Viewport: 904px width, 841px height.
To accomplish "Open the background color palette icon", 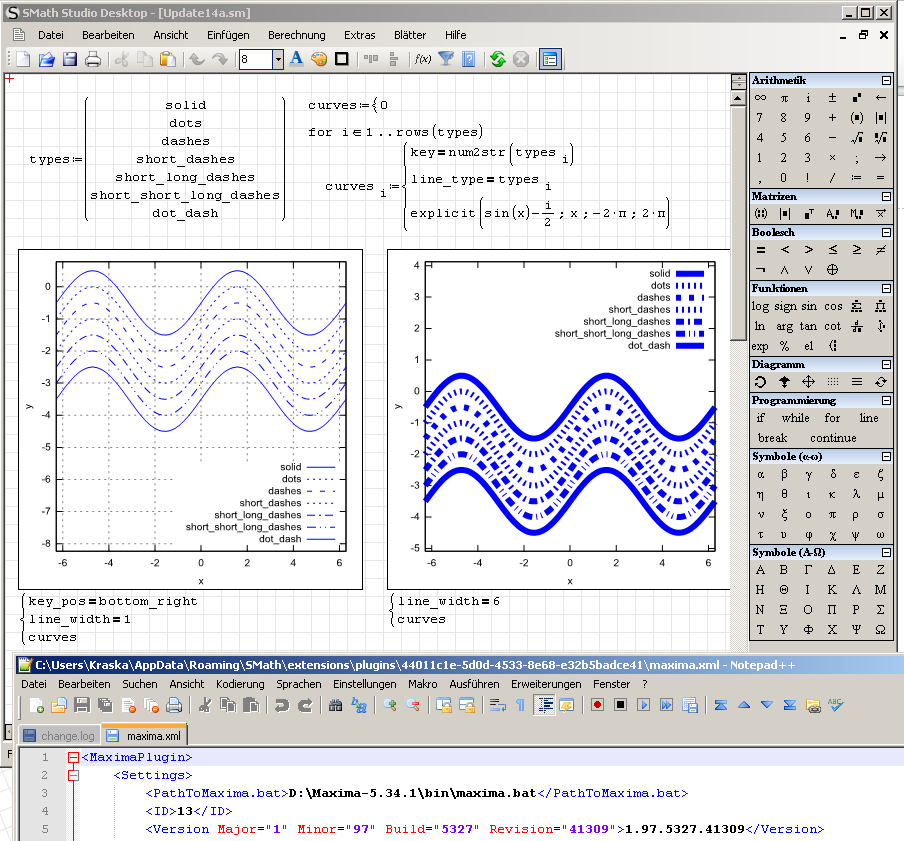I will (x=319, y=59).
